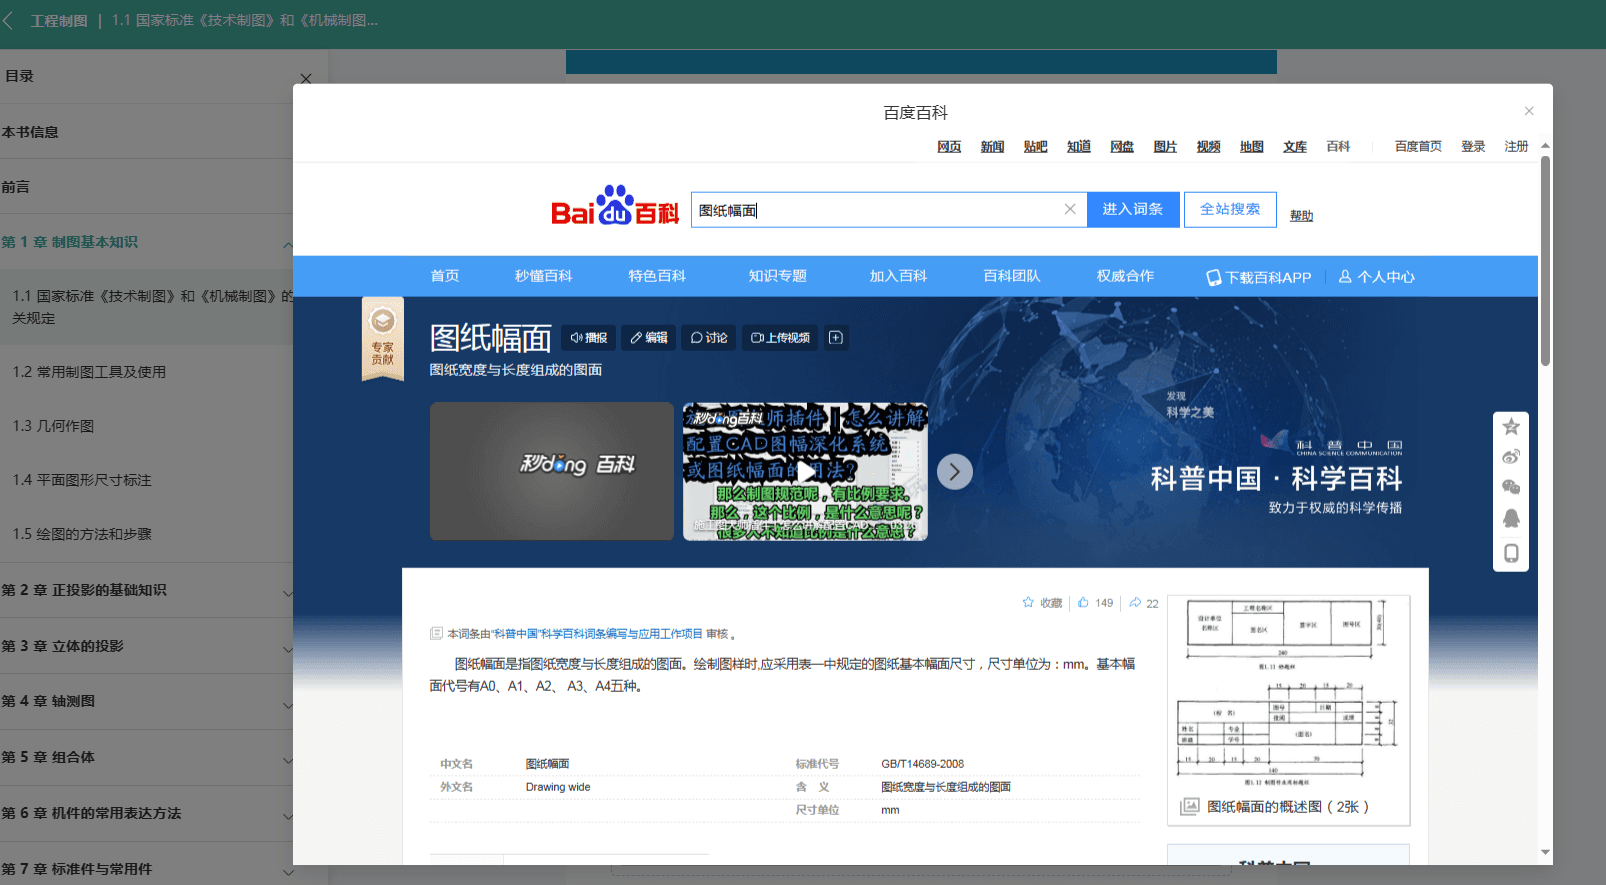The height and width of the screenshot is (885, 1606).
Task: Select 知识专题 in the nav bar
Action: click(x=778, y=276)
